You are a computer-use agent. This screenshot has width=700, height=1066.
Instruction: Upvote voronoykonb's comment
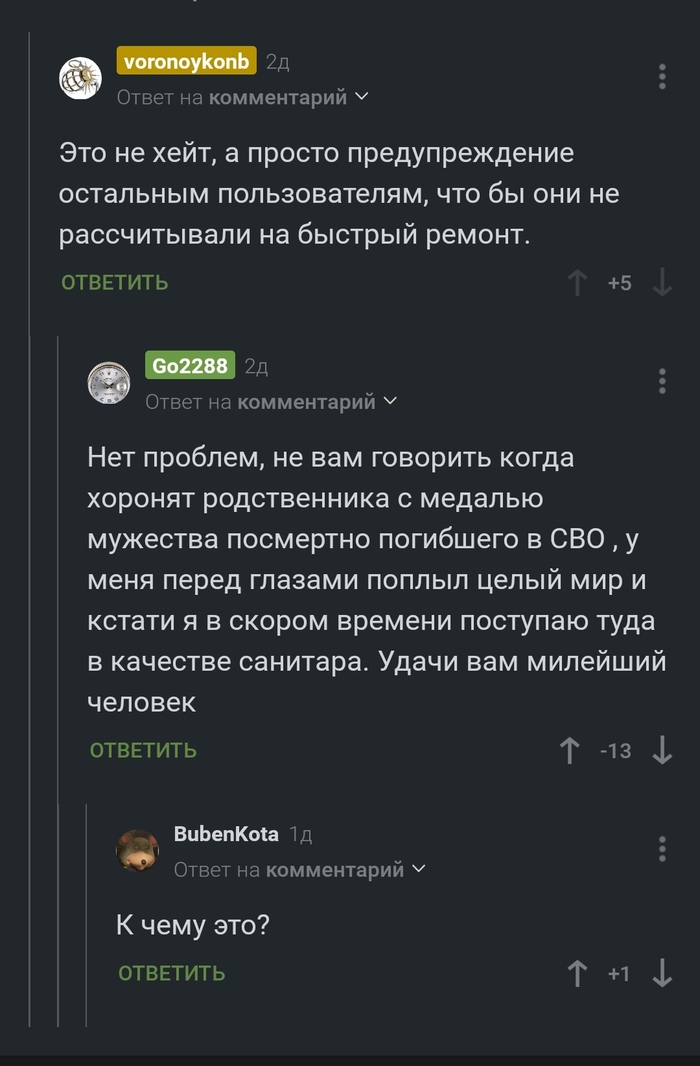(577, 283)
